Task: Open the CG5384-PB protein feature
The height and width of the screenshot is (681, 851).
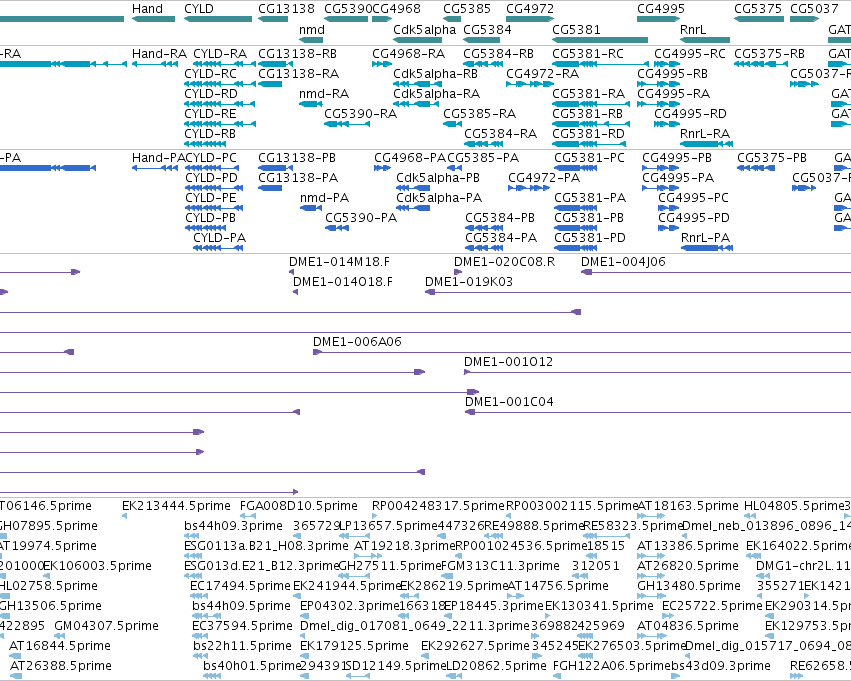Action: [484, 228]
